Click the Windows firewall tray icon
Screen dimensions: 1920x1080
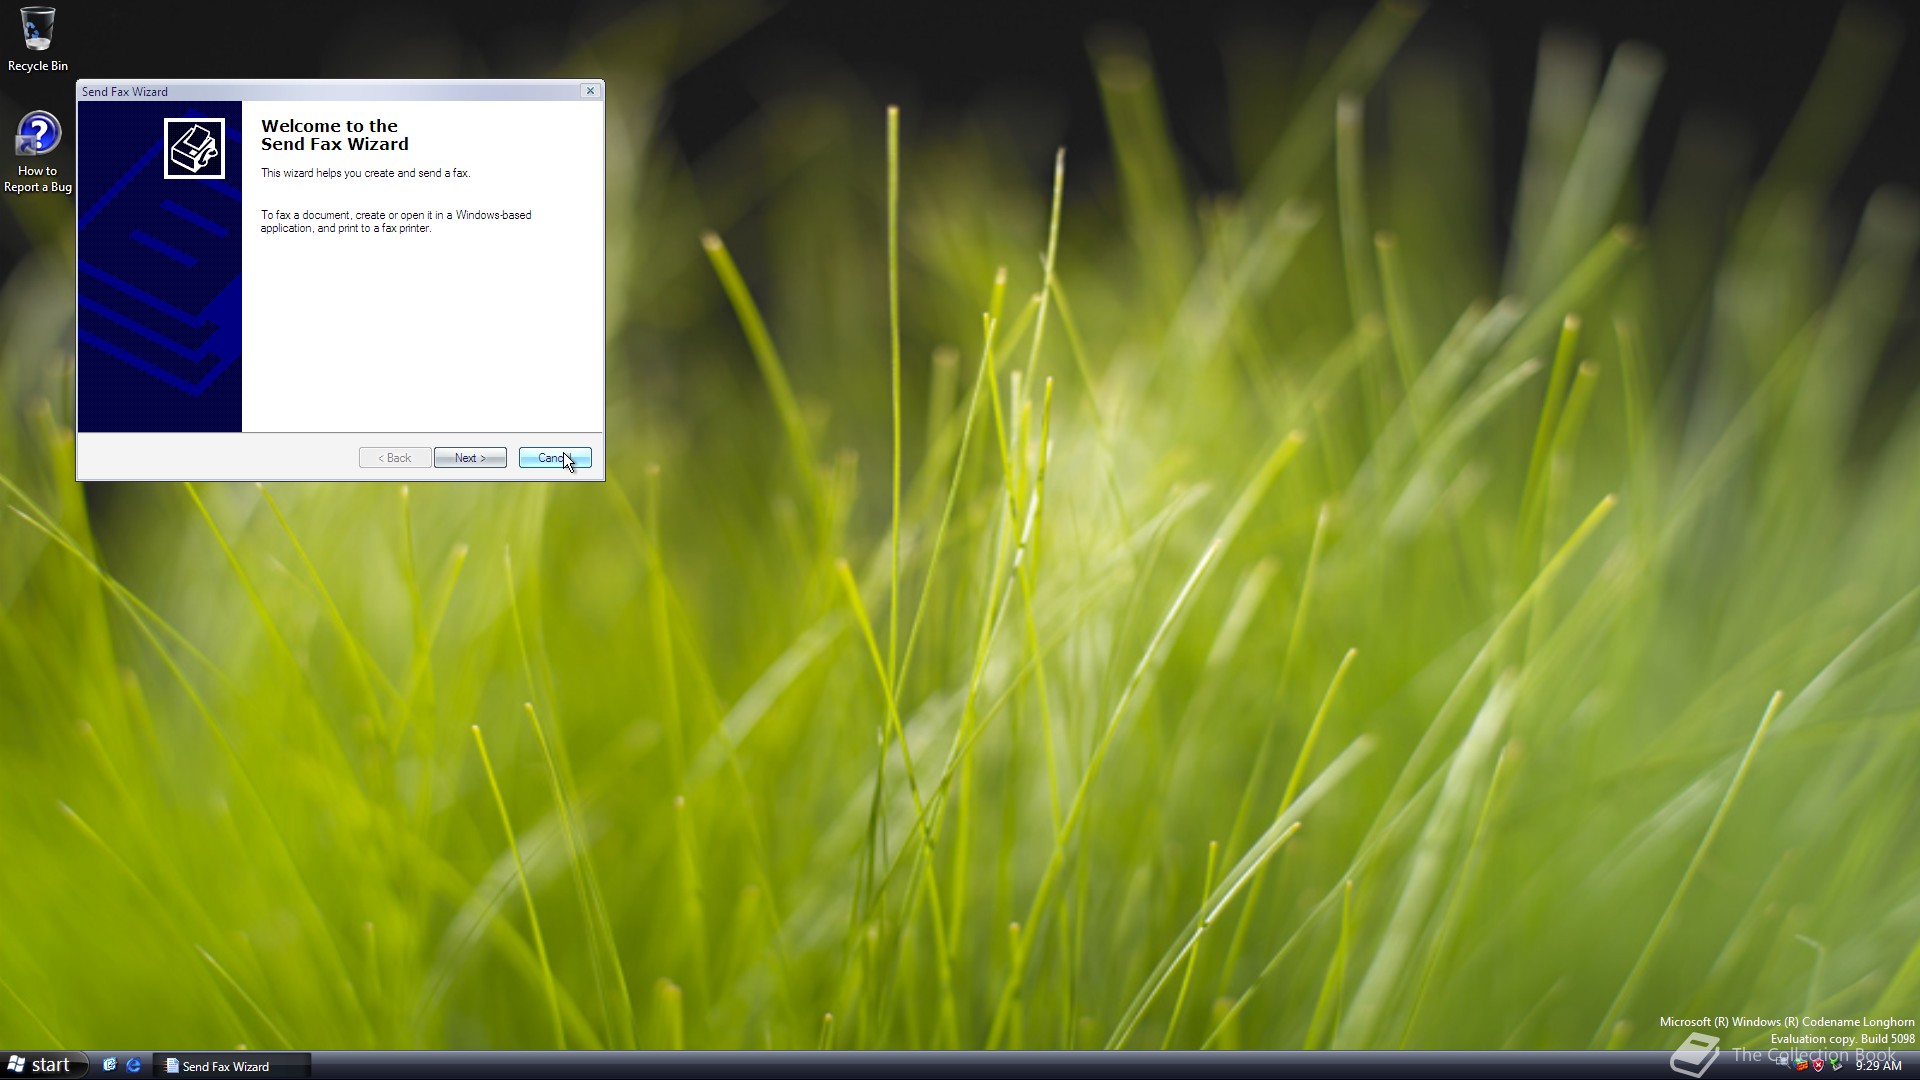tap(1801, 1065)
